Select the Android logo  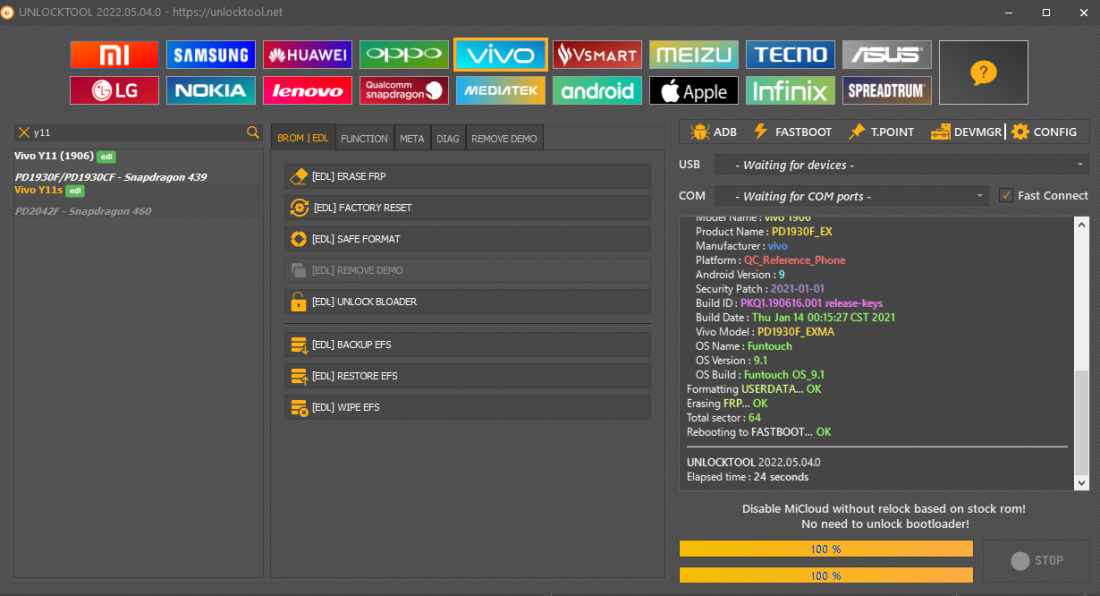[597, 90]
